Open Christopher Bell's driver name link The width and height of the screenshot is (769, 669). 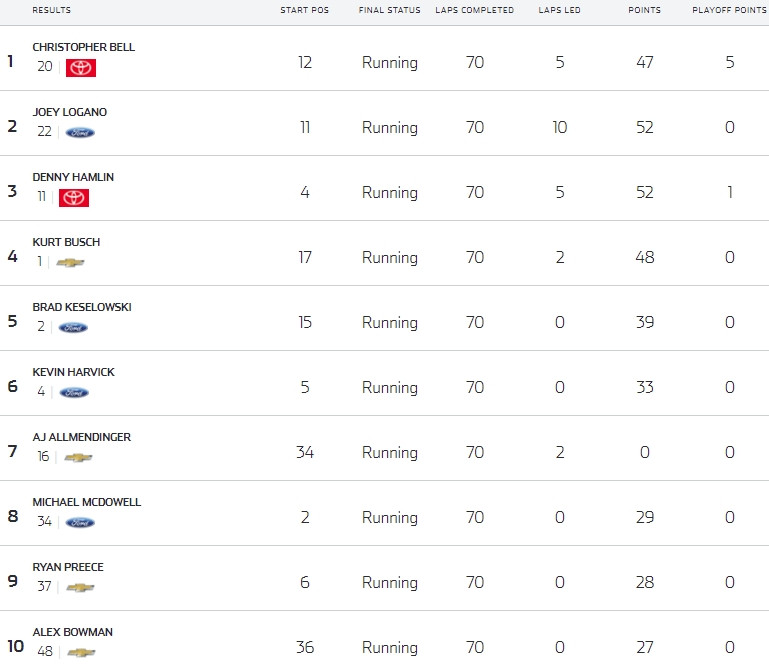click(84, 47)
